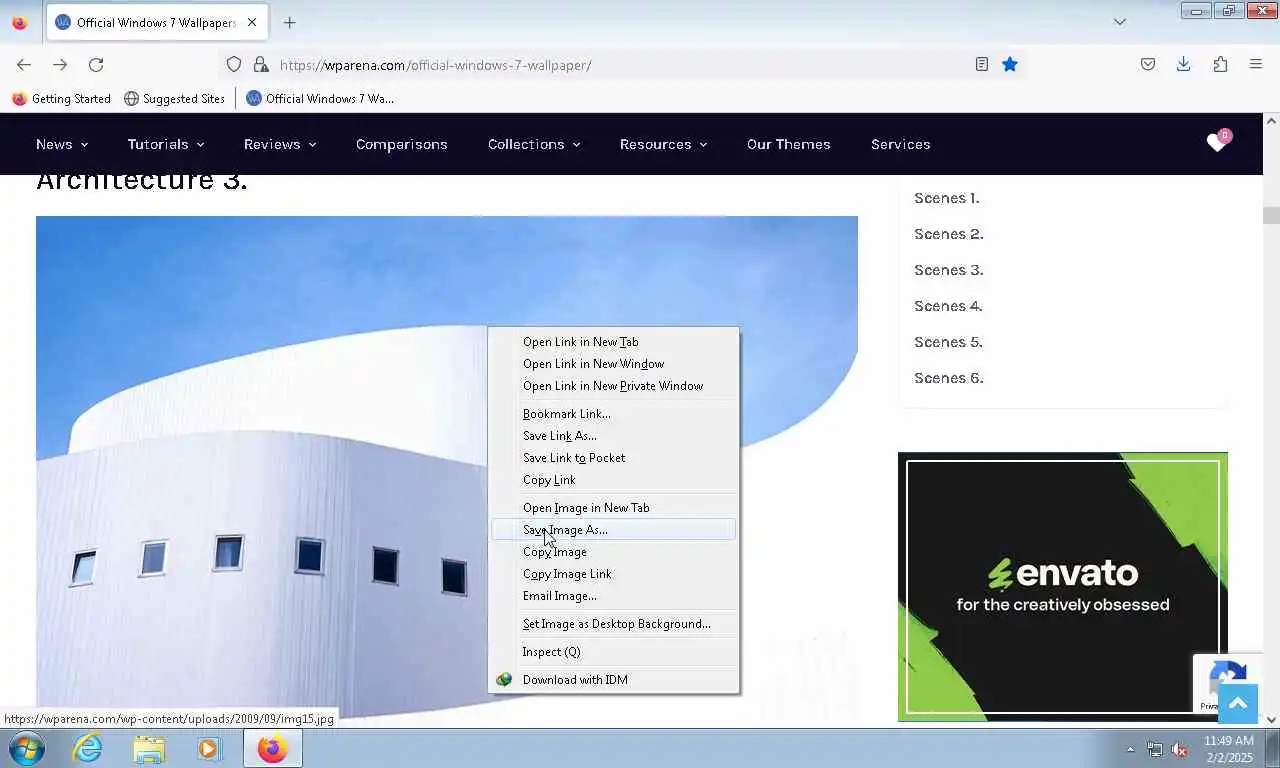The height and width of the screenshot is (768, 1280).
Task: Open Official Windows 7 Wa... bookmark
Action: tap(320, 98)
